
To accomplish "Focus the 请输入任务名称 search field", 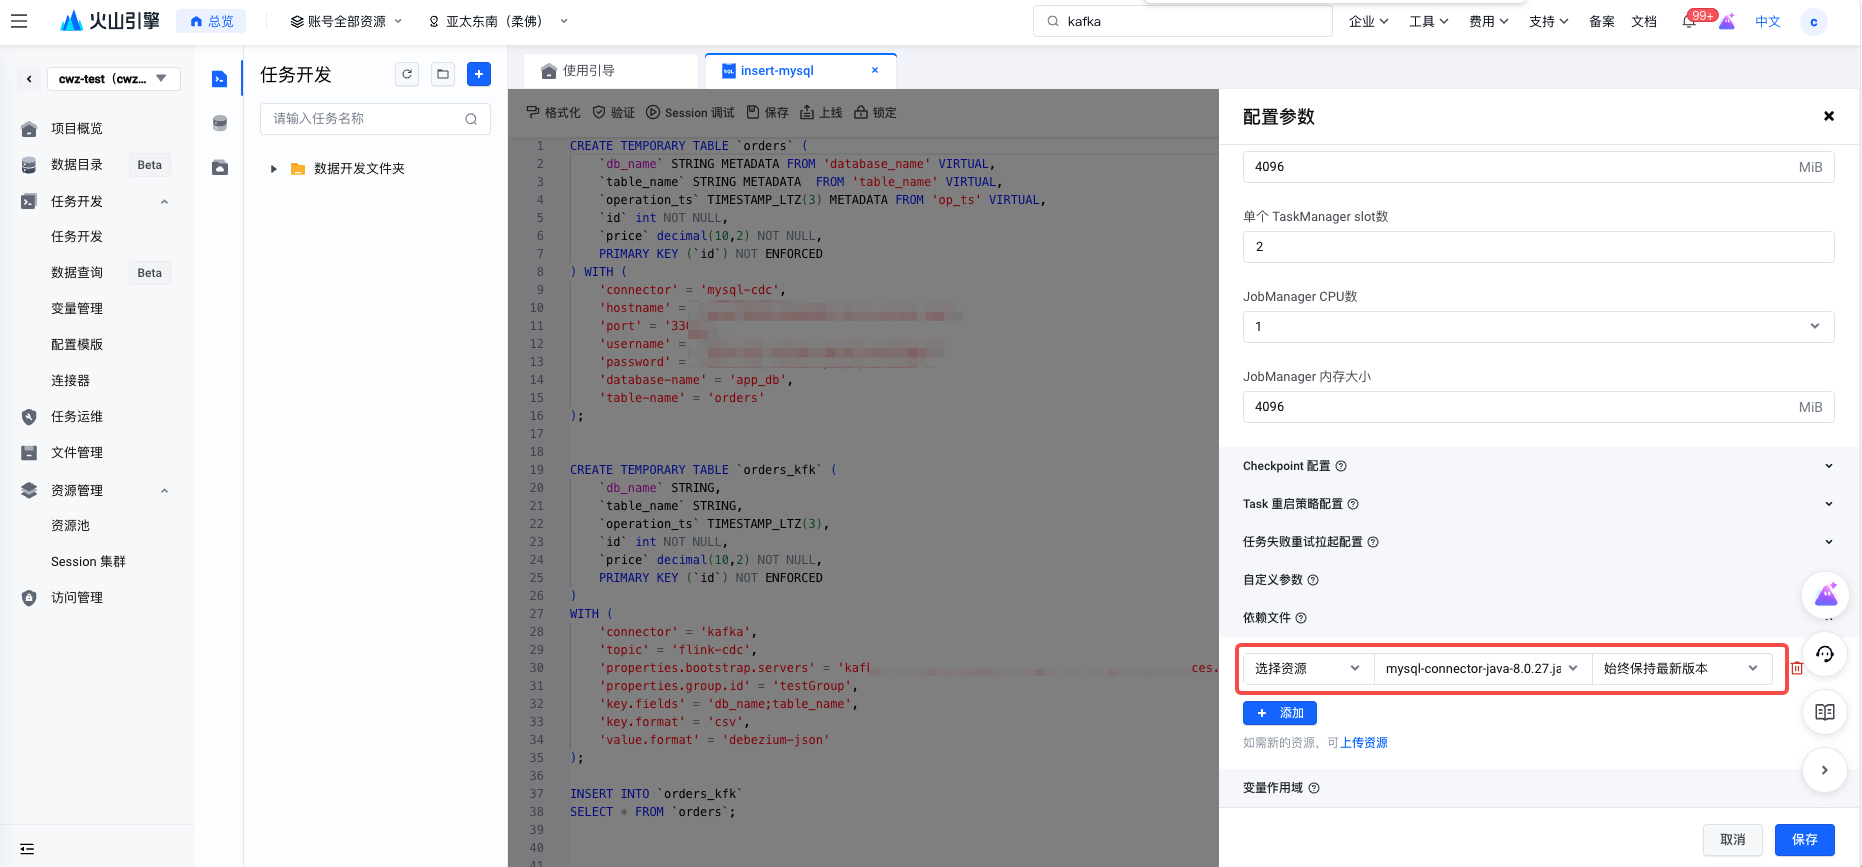I will point(375,119).
